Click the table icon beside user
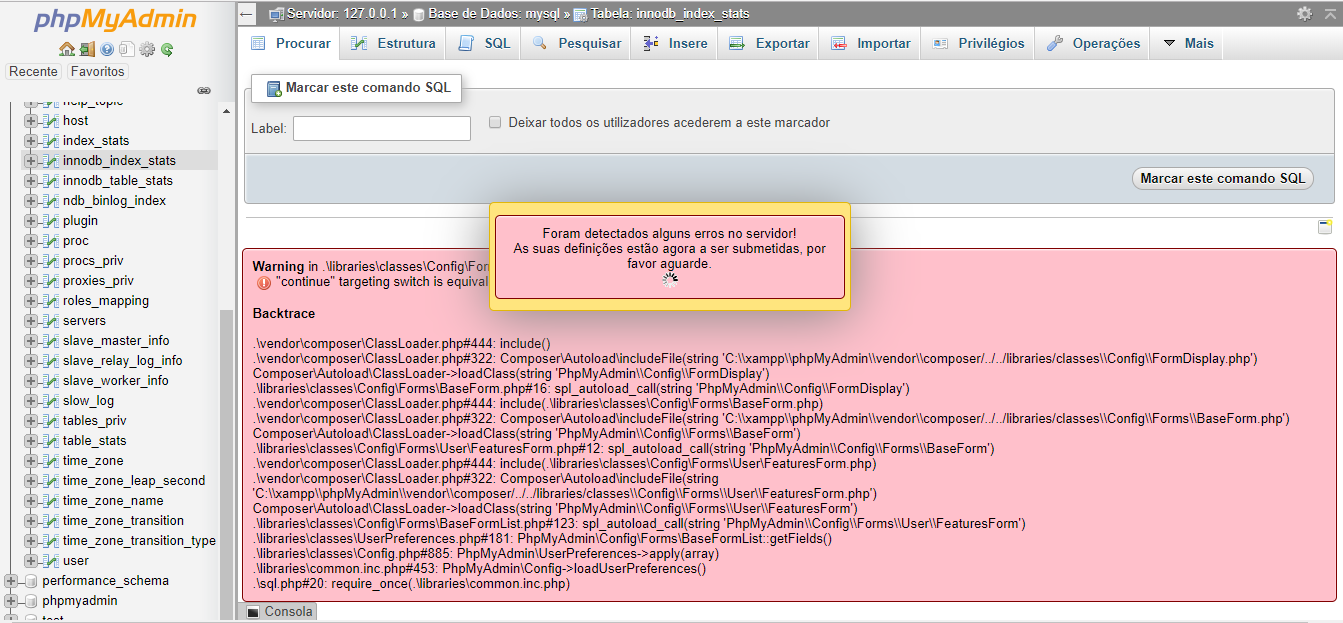 (x=50, y=560)
